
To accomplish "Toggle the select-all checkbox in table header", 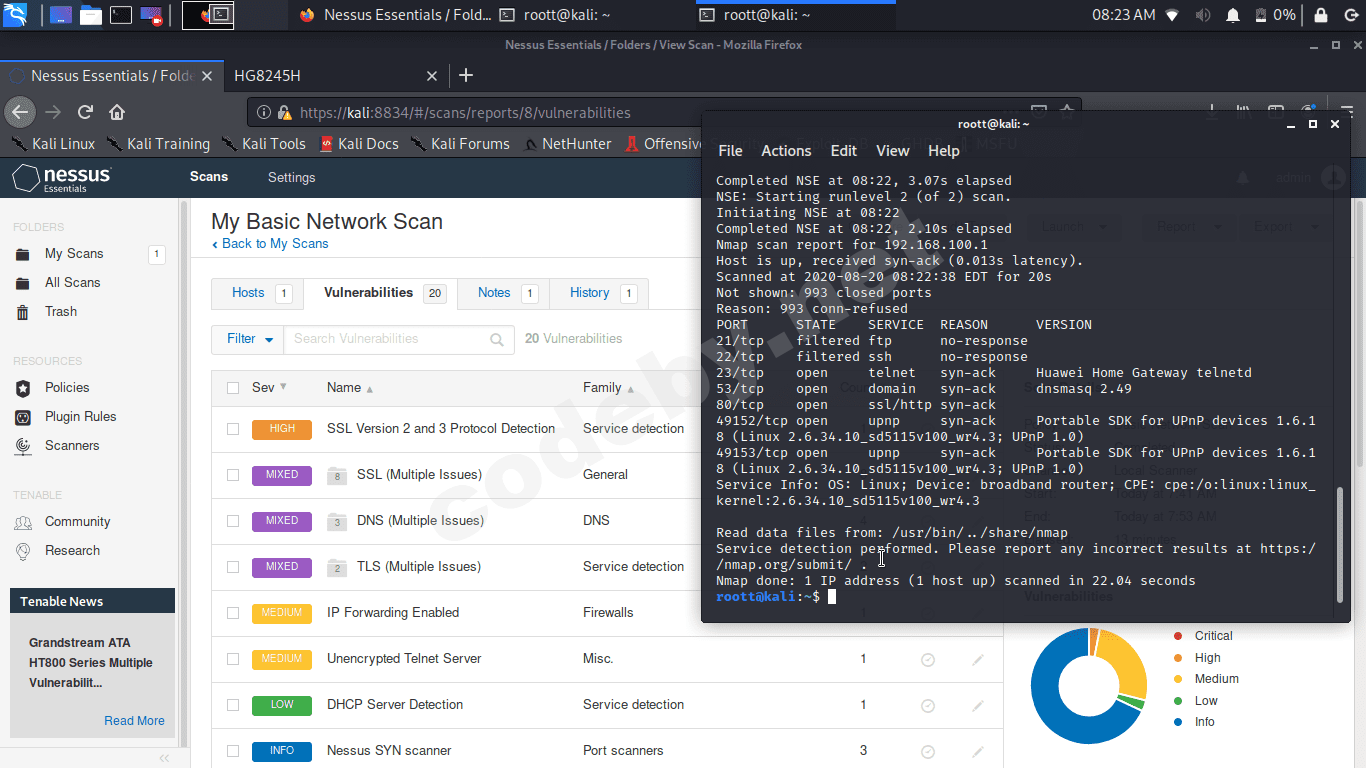I will 233,388.
